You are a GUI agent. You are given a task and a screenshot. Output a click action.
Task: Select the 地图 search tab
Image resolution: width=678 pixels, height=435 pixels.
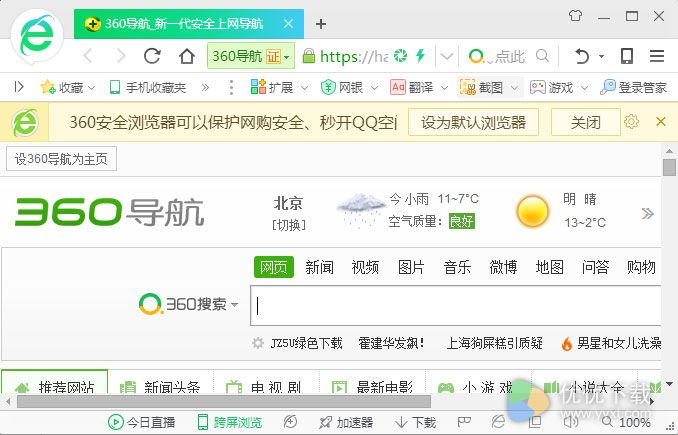549,267
